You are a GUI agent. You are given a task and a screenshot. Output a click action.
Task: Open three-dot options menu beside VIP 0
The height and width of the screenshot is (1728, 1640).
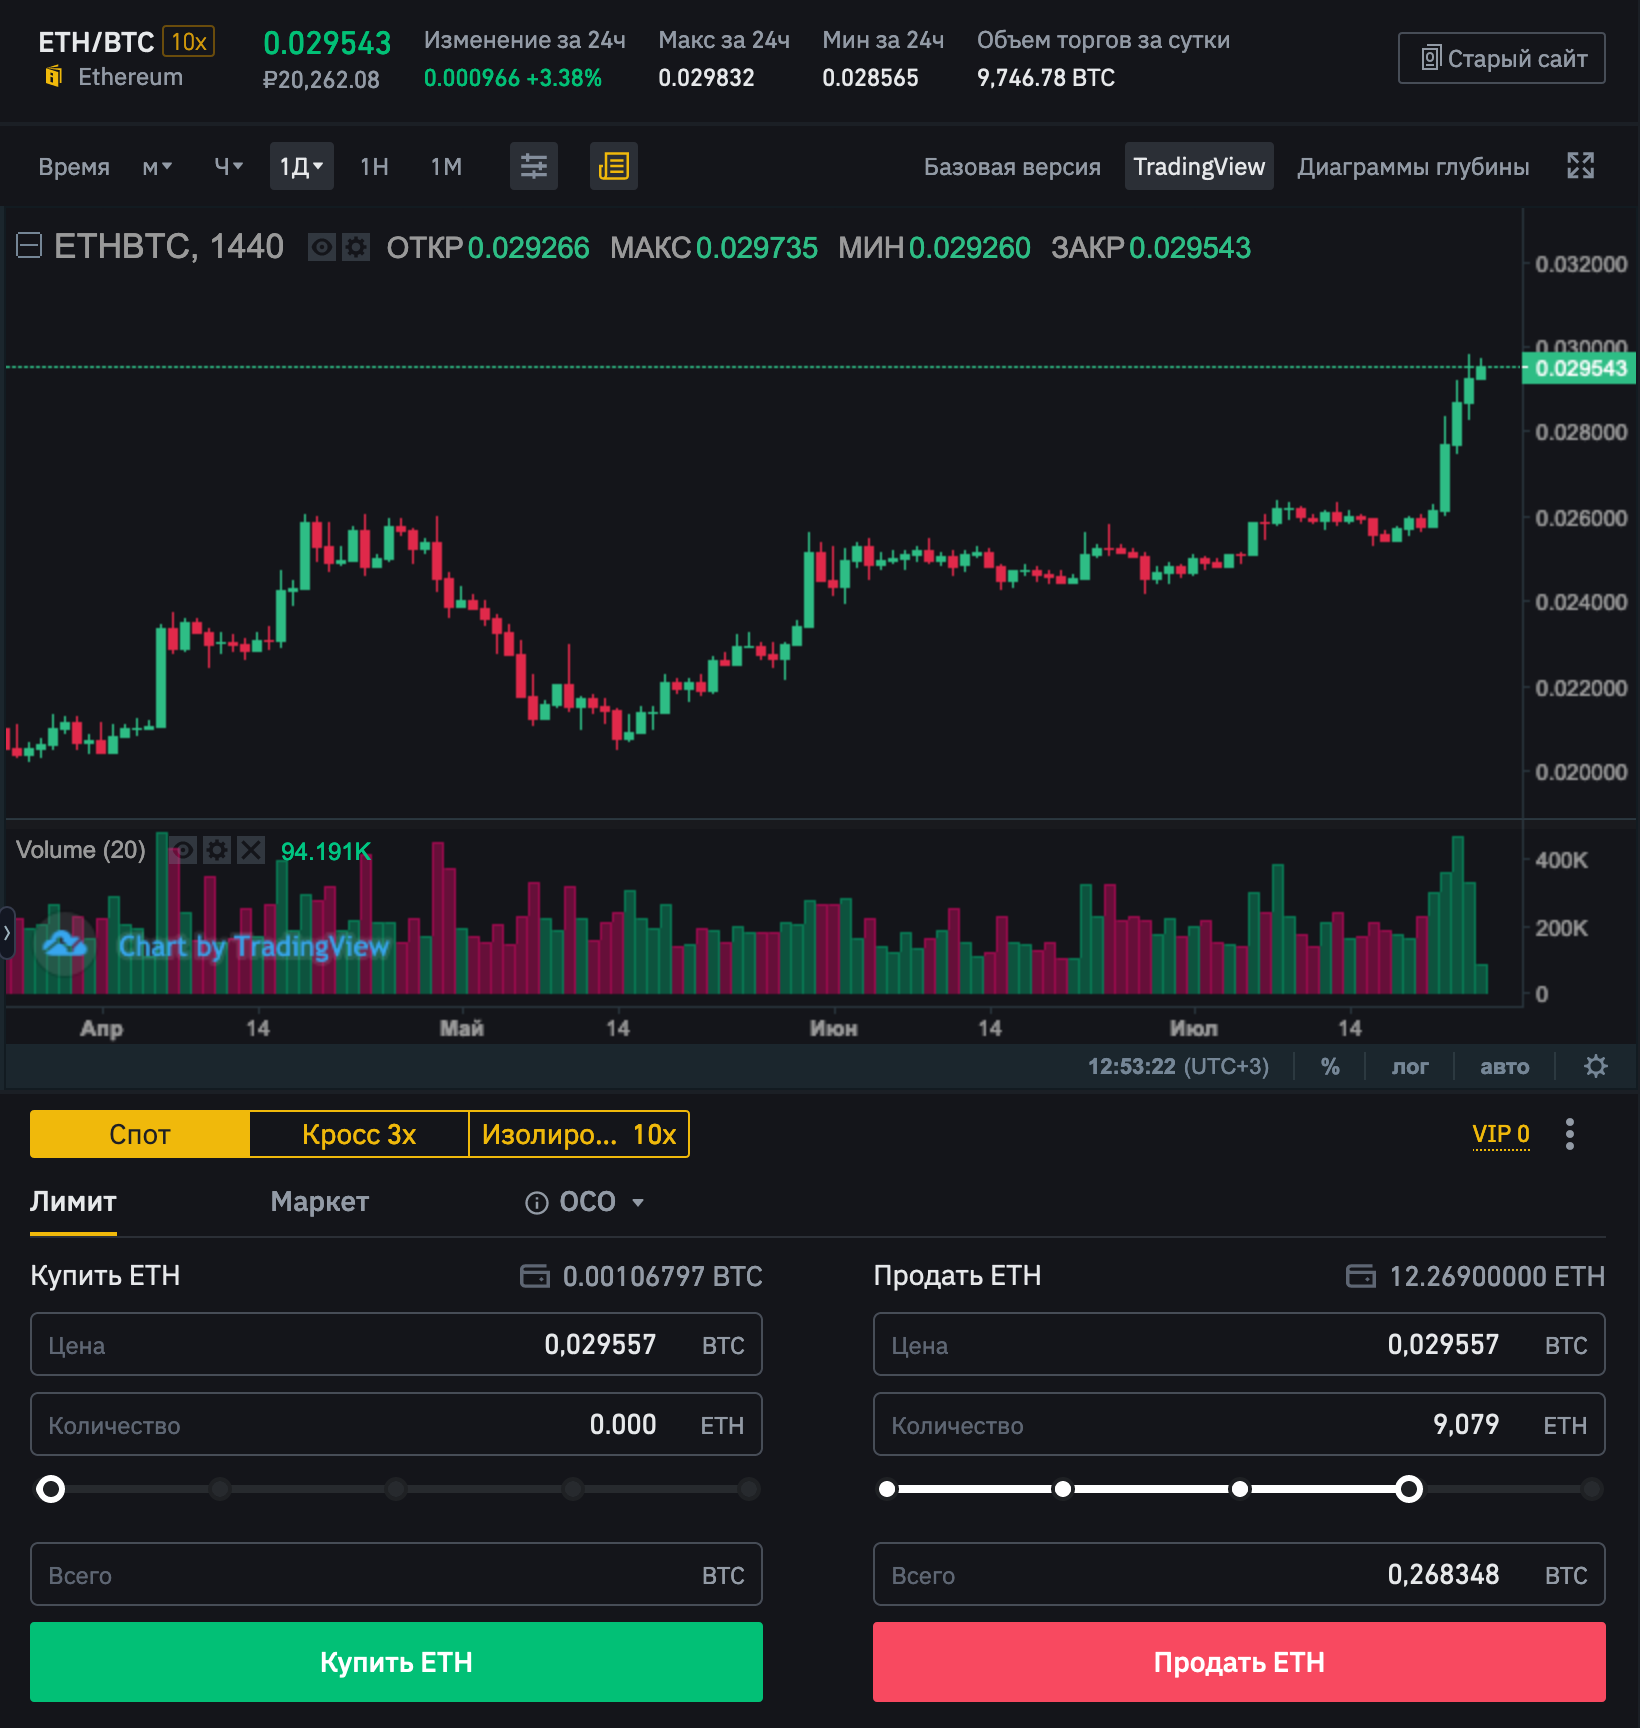click(1570, 1134)
